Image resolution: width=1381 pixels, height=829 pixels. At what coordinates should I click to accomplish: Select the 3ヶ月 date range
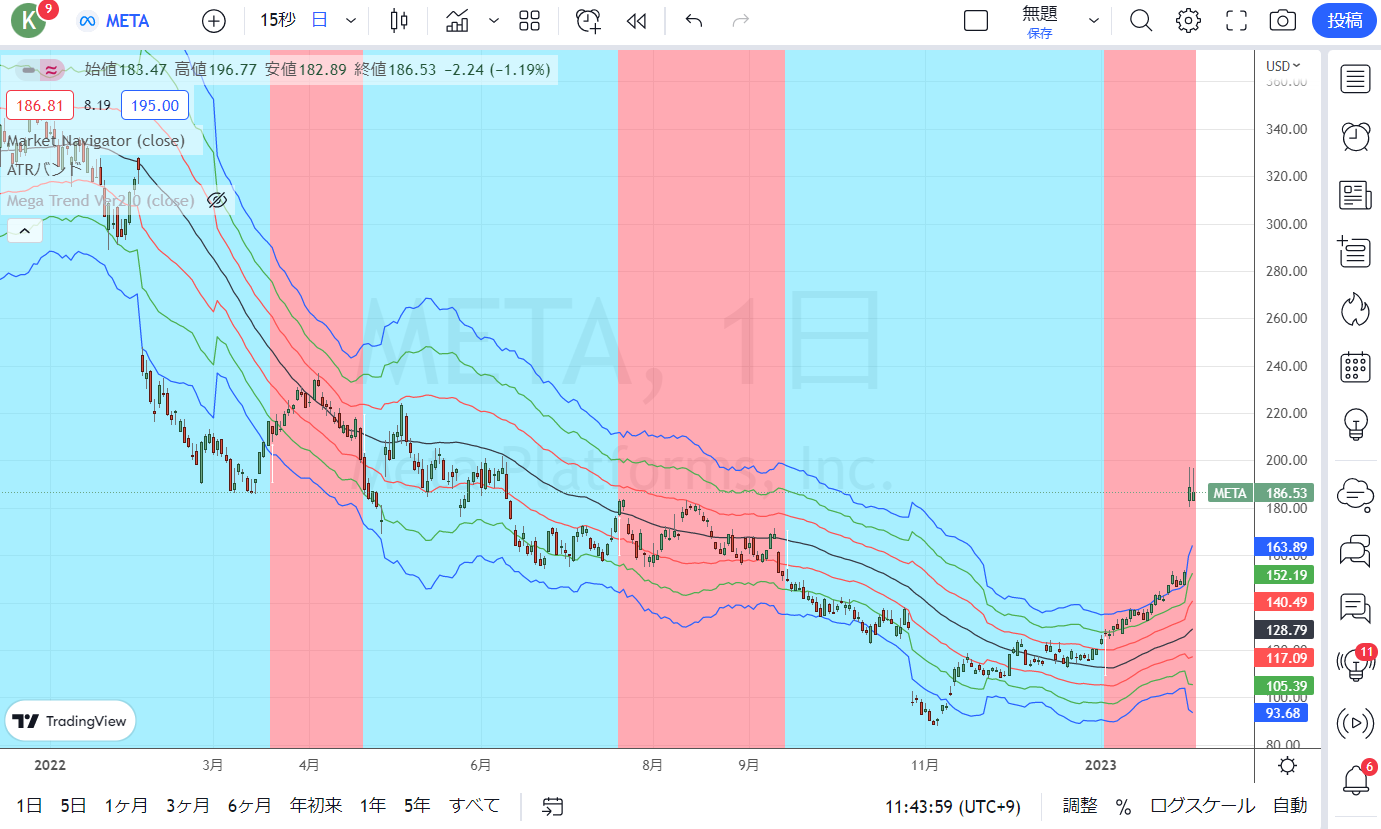(188, 806)
